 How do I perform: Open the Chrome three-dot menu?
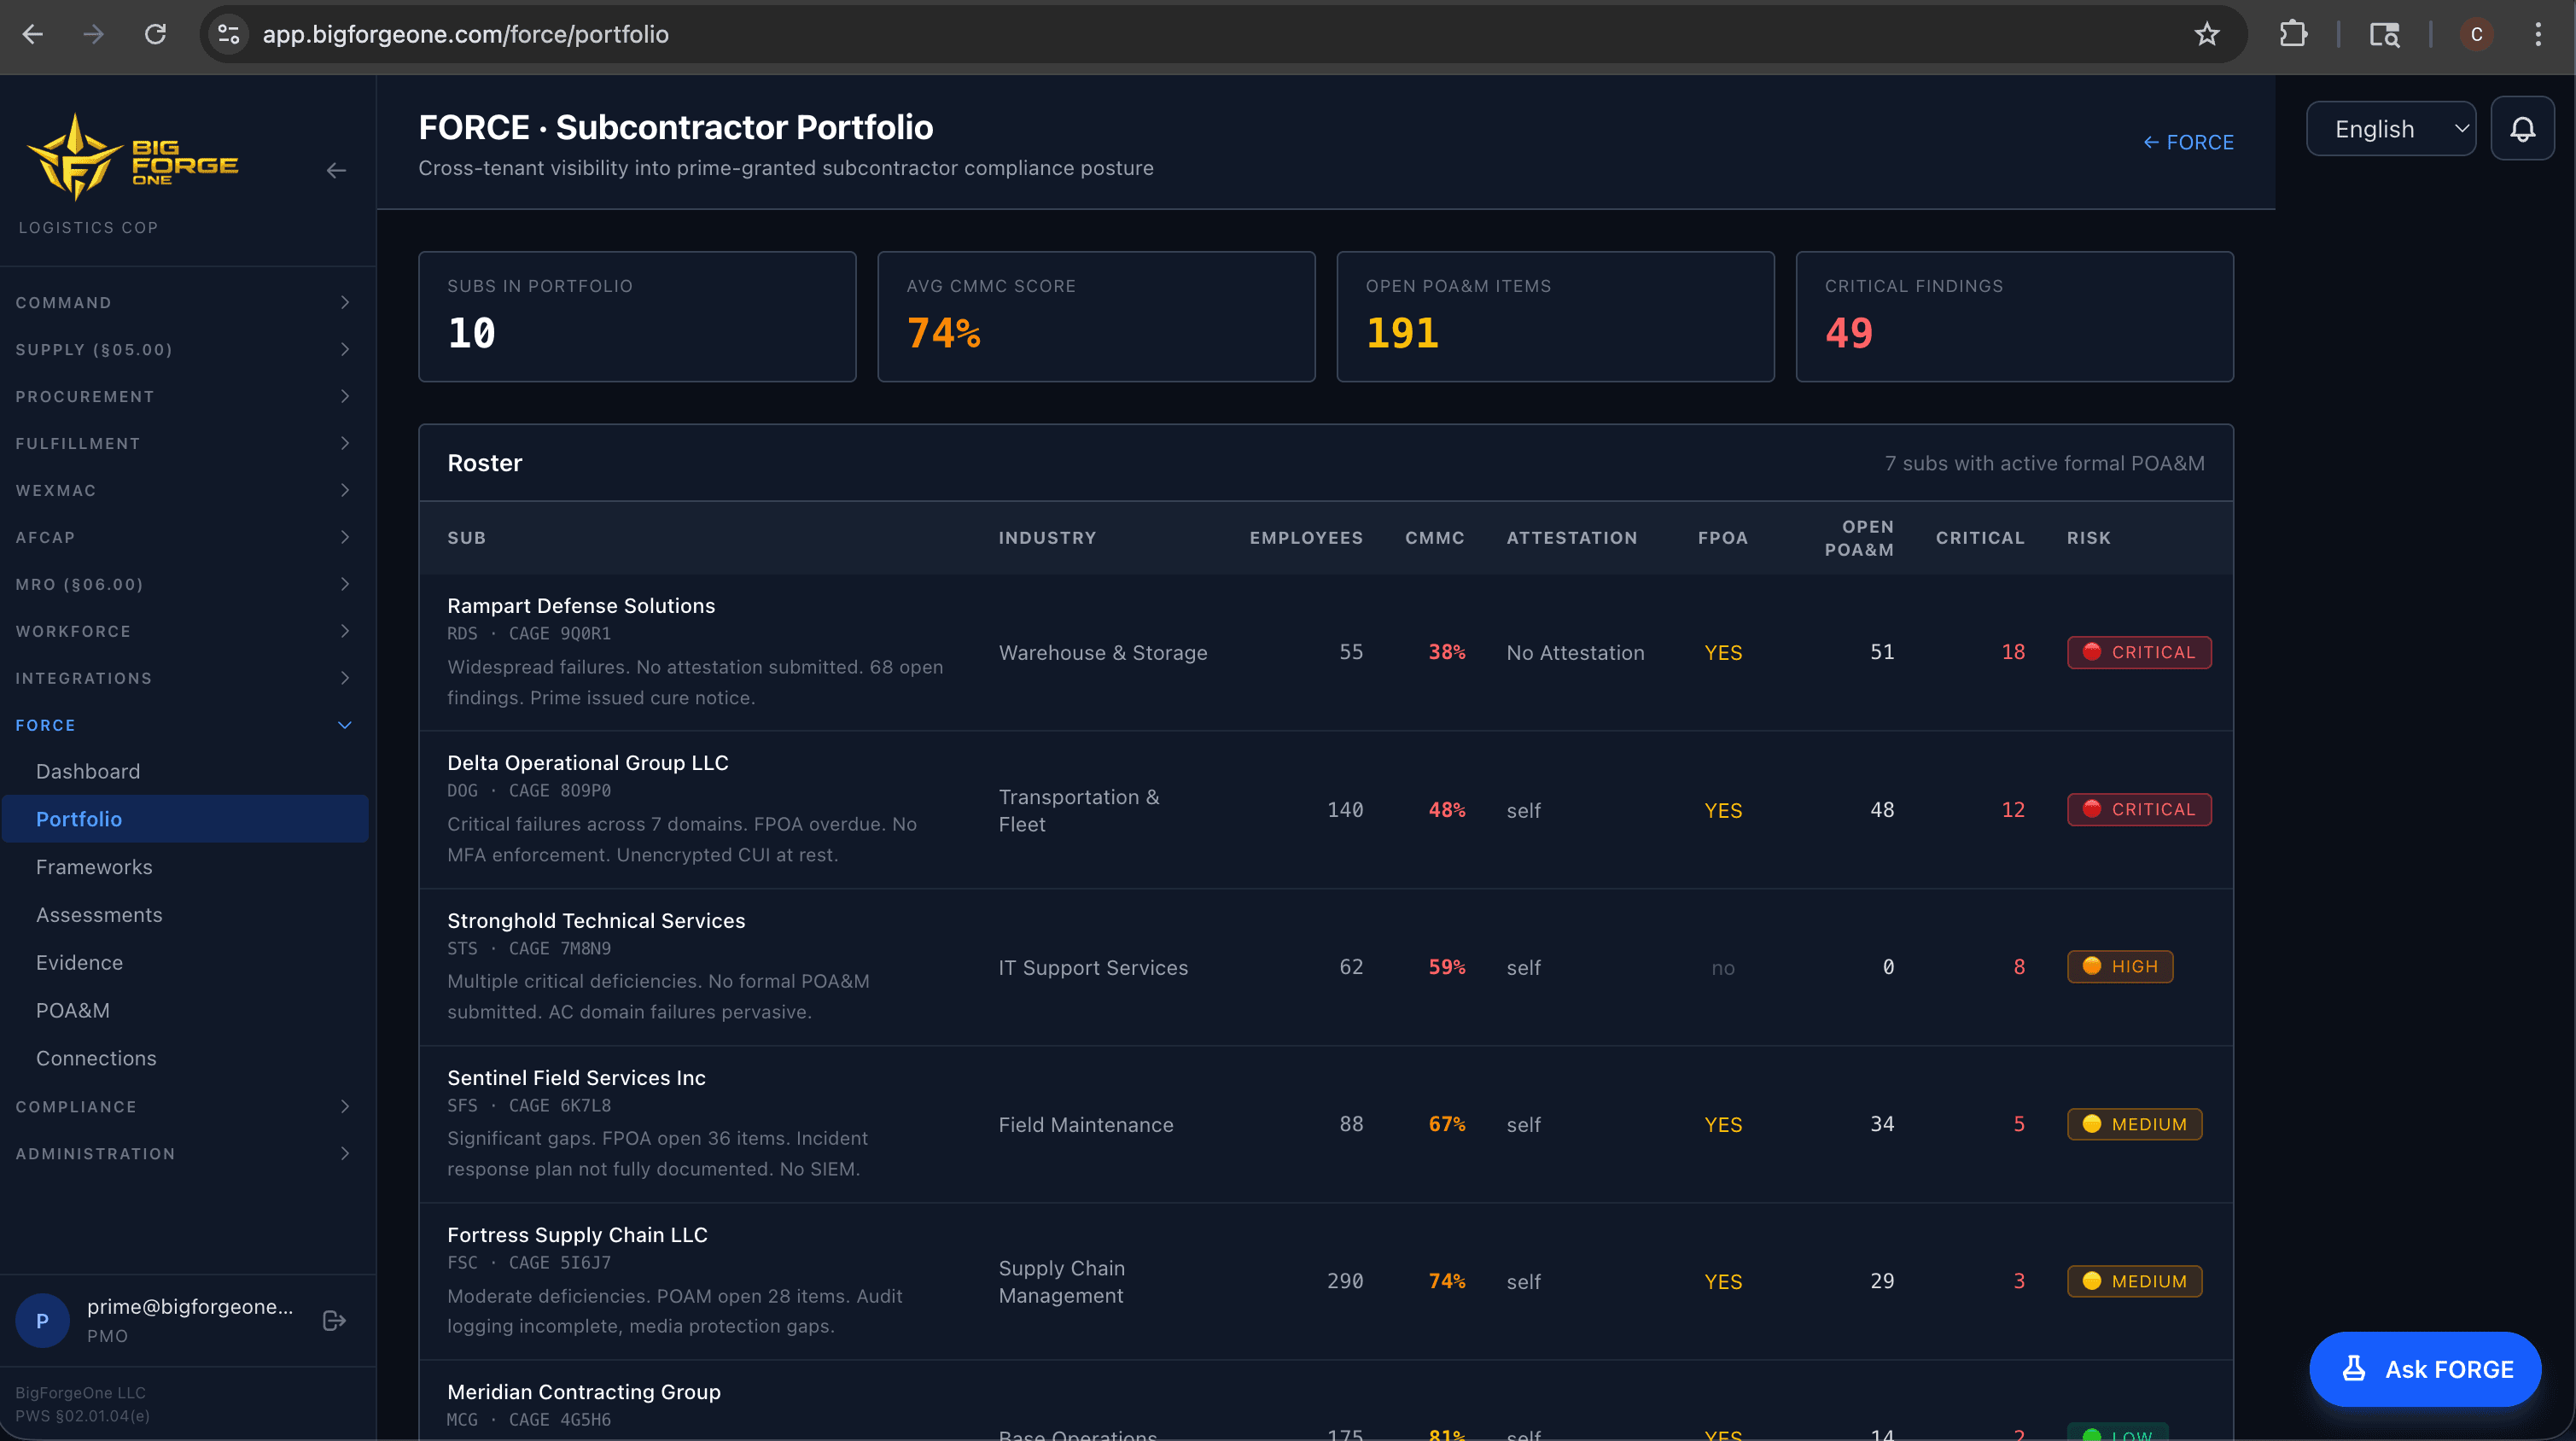click(2538, 34)
